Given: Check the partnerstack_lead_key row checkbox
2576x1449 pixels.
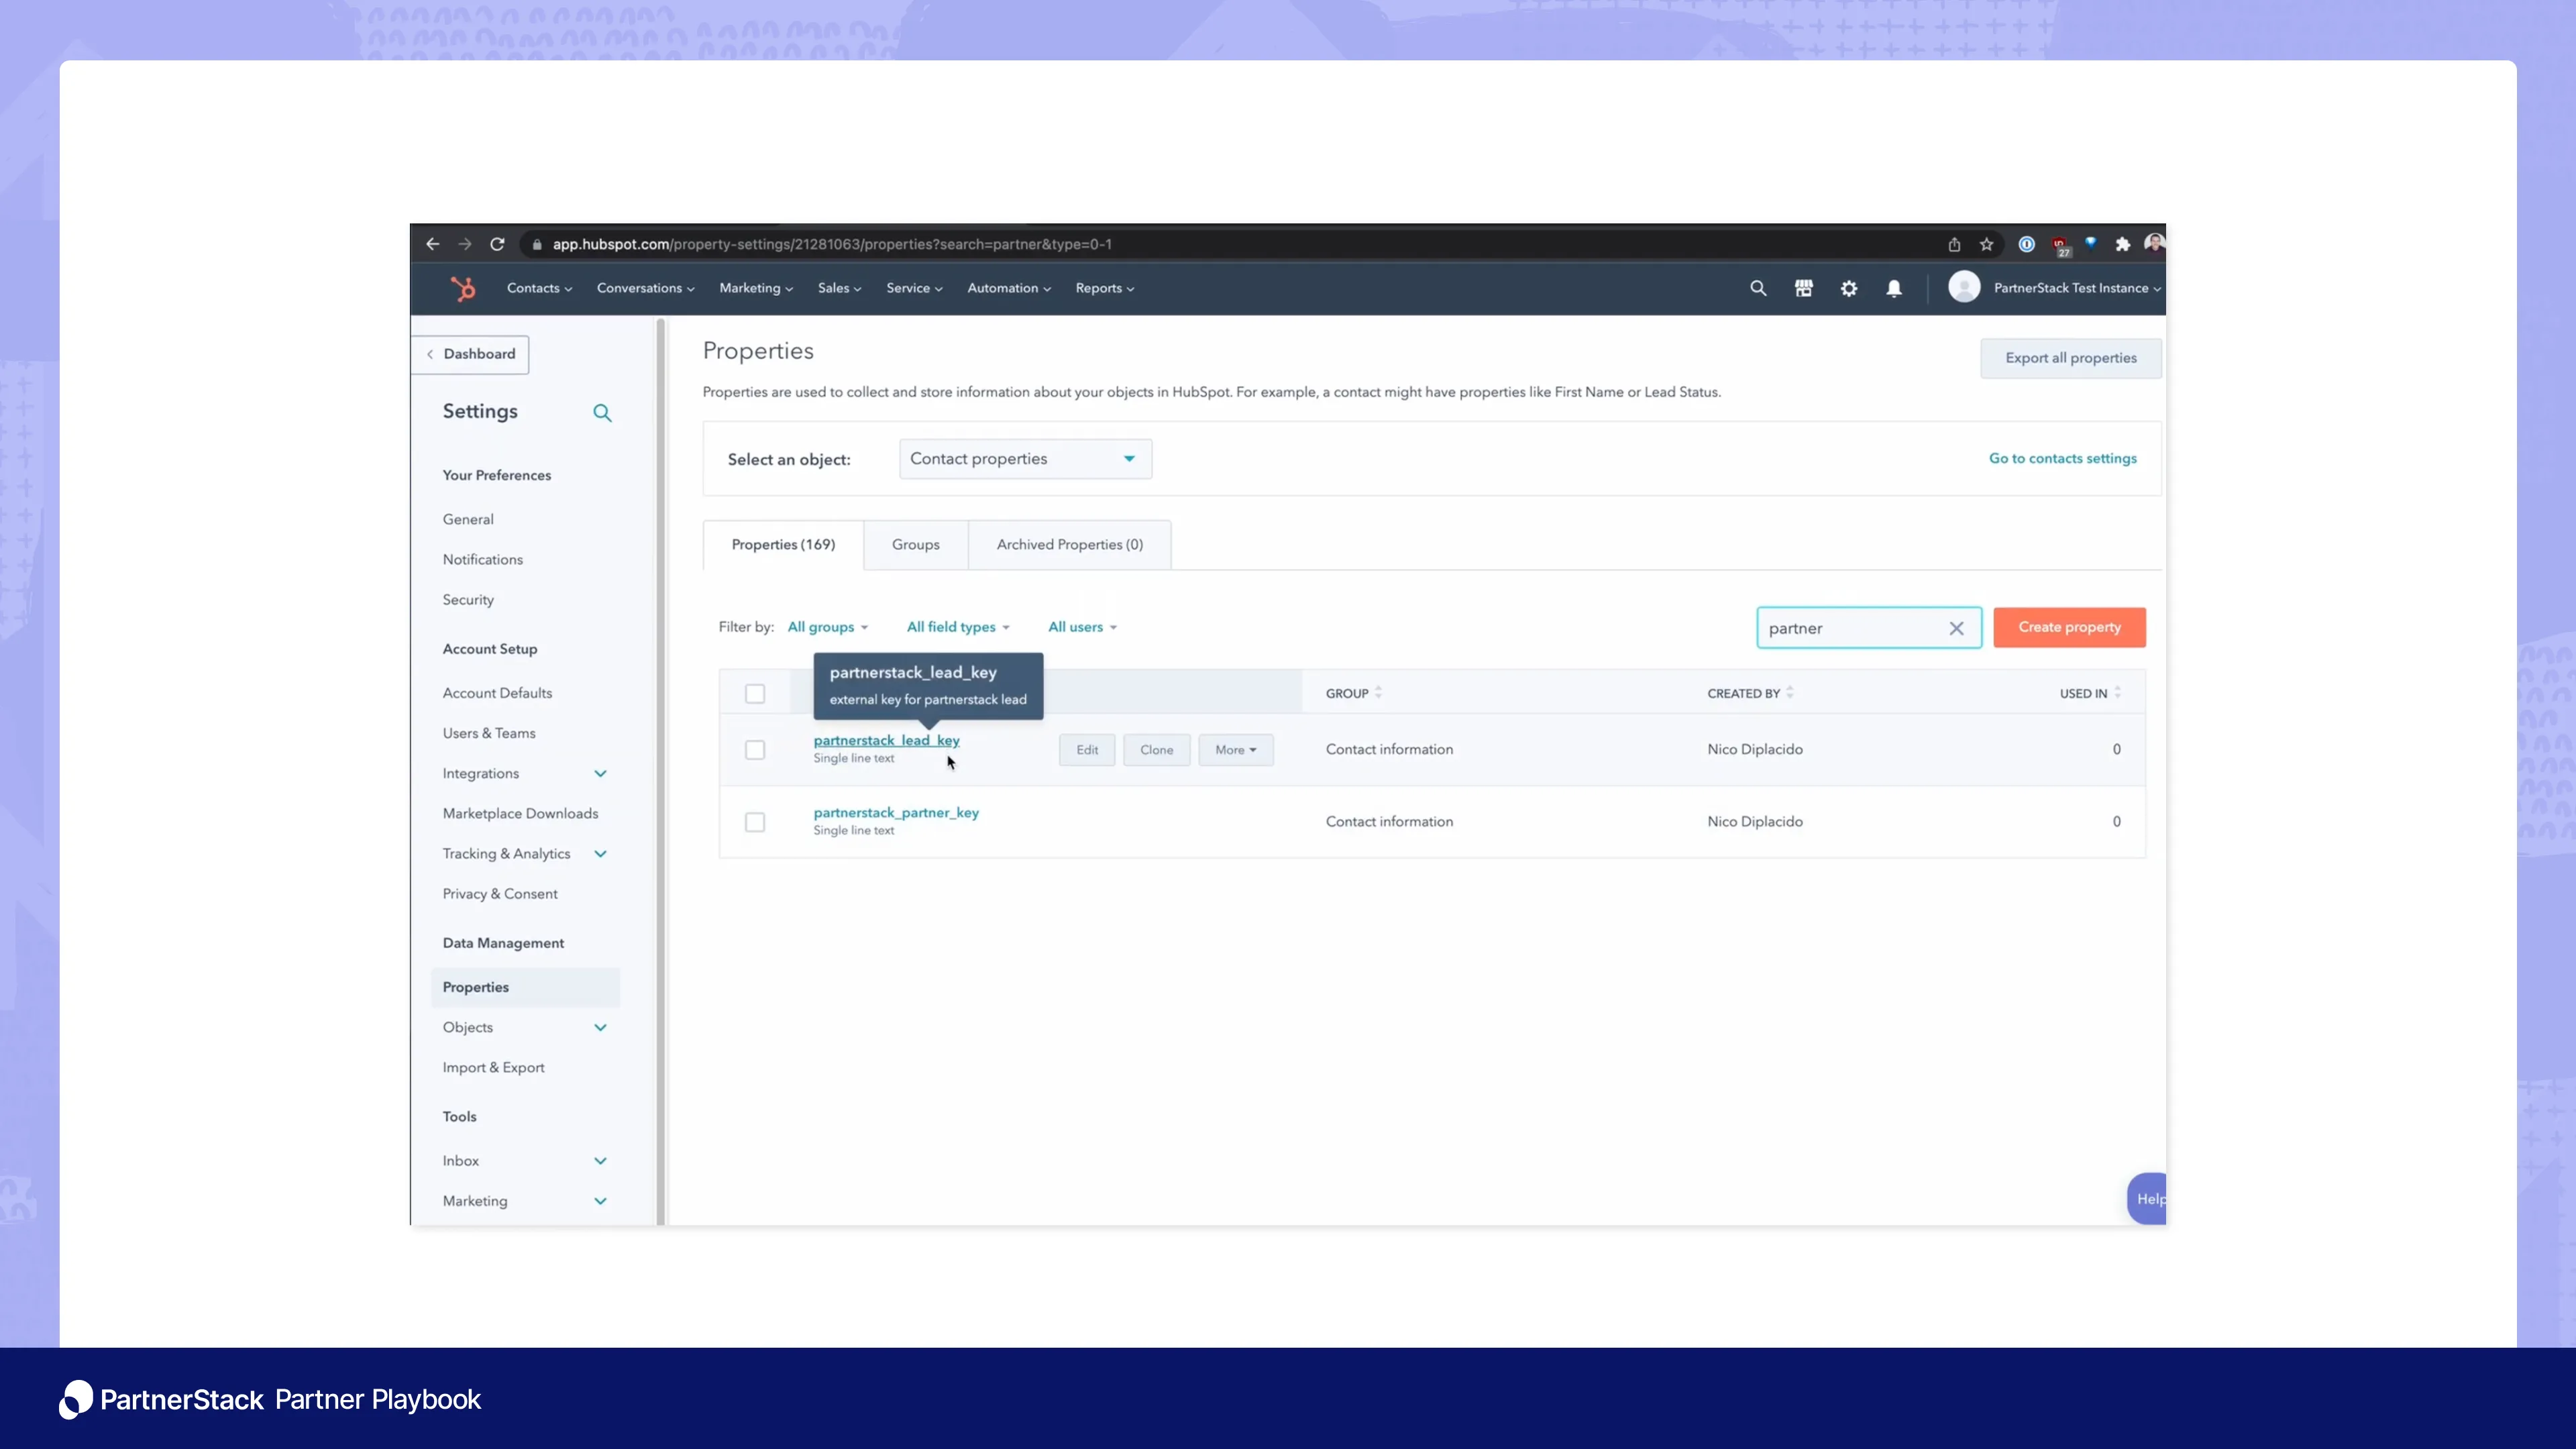Looking at the screenshot, I should 755,749.
